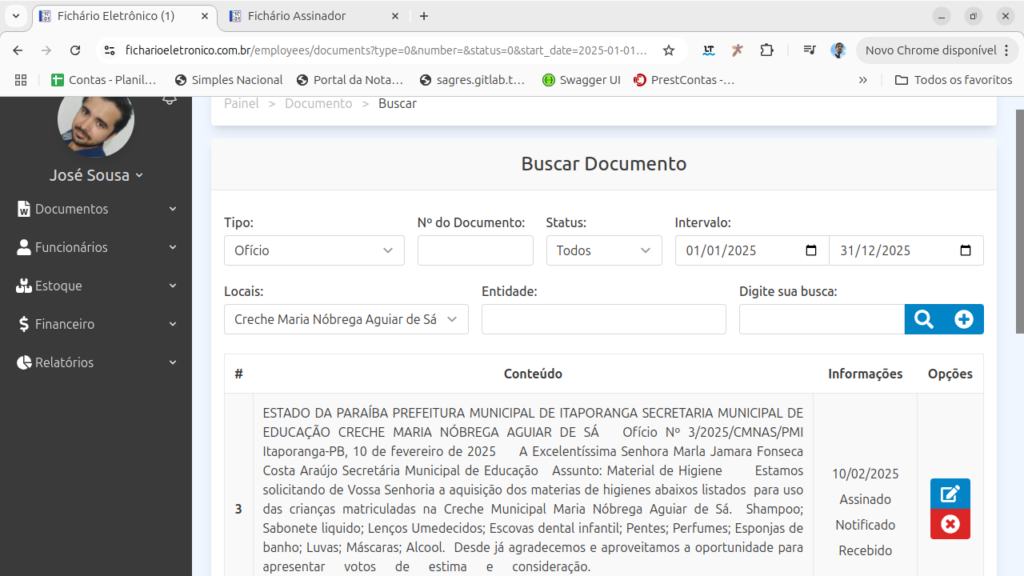This screenshot has height=576, width=1024.
Task: Click the Informações column header
Action: [x=865, y=374]
